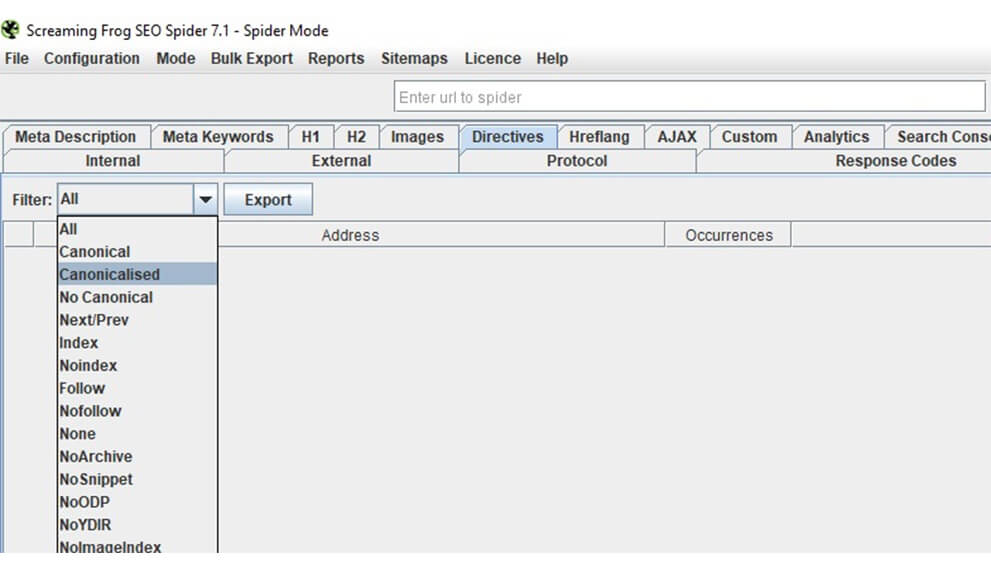Switch to the Analytics tab
Viewport: 991px width, 570px height.
coord(836,136)
